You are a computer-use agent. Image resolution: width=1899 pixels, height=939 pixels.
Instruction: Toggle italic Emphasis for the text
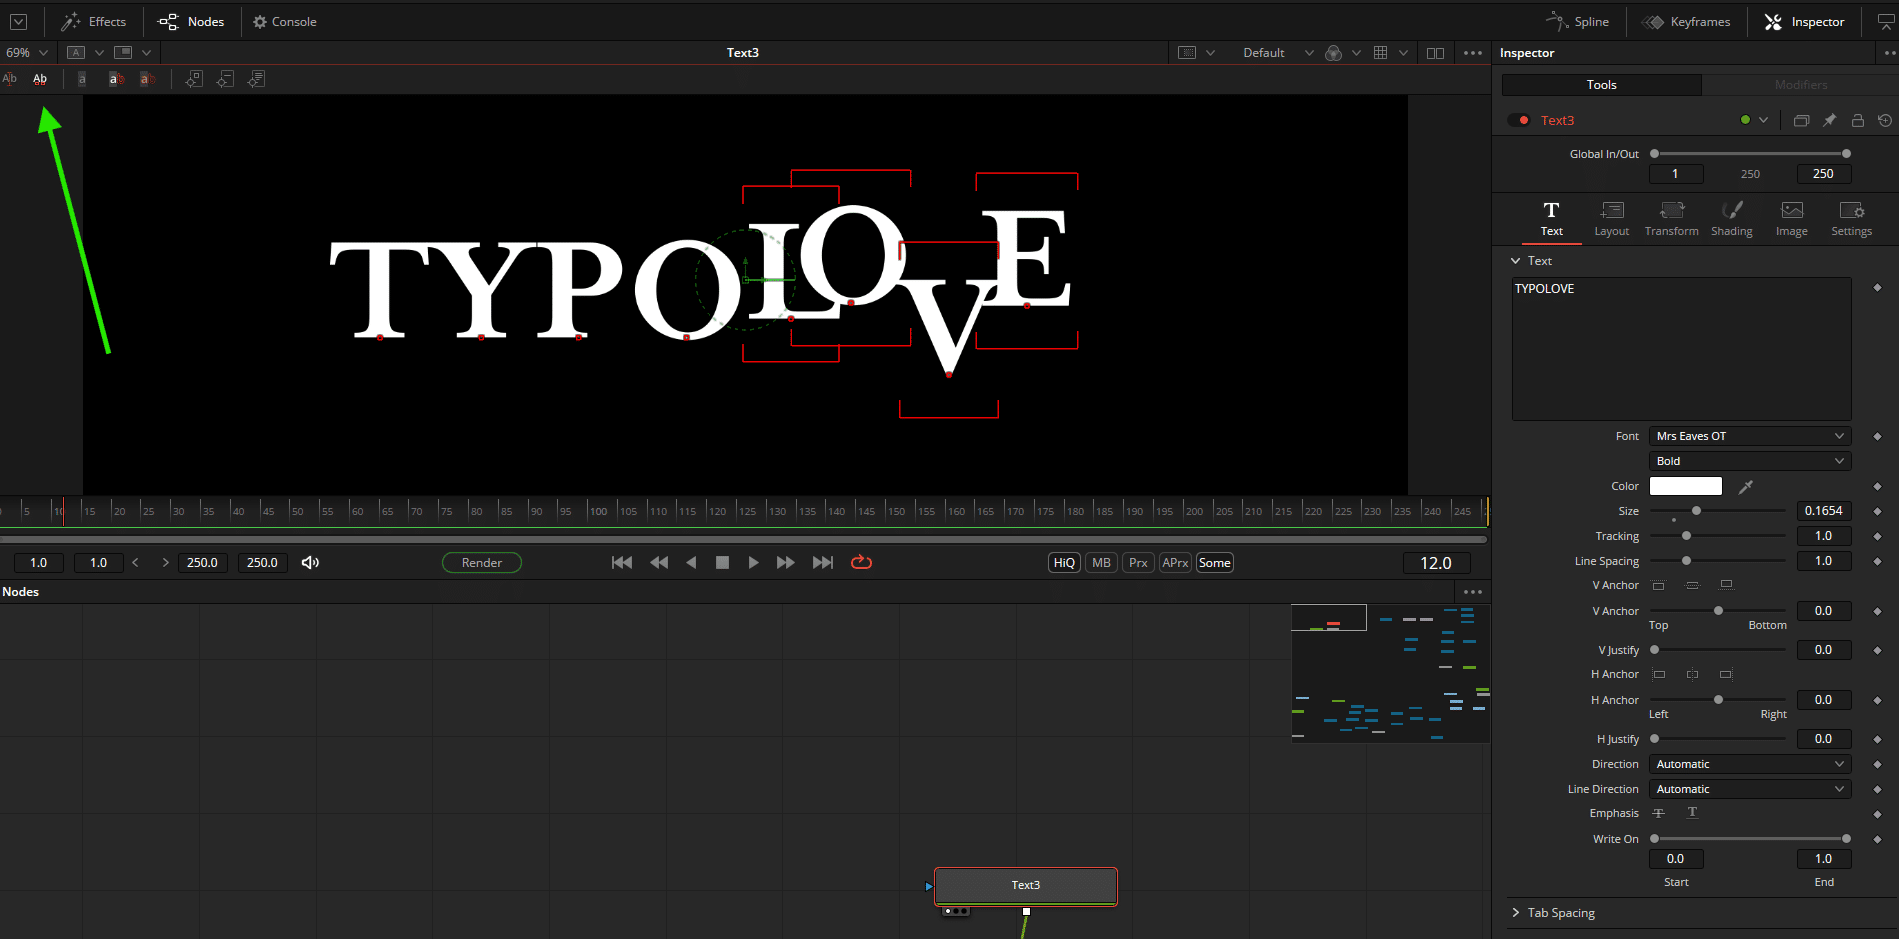coord(1692,813)
